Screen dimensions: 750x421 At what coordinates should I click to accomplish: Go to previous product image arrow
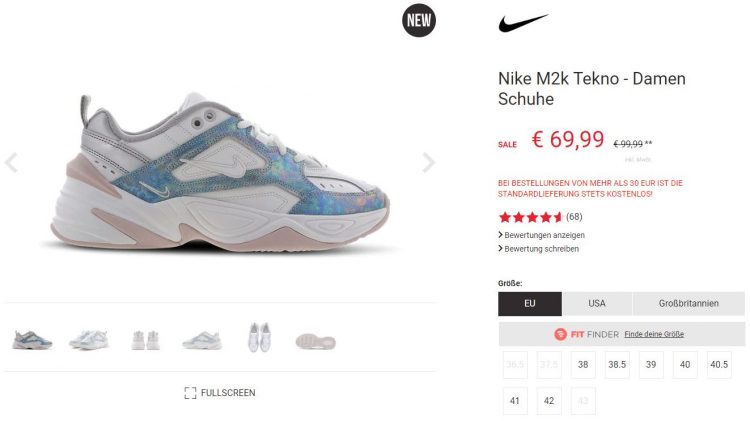[x=11, y=163]
